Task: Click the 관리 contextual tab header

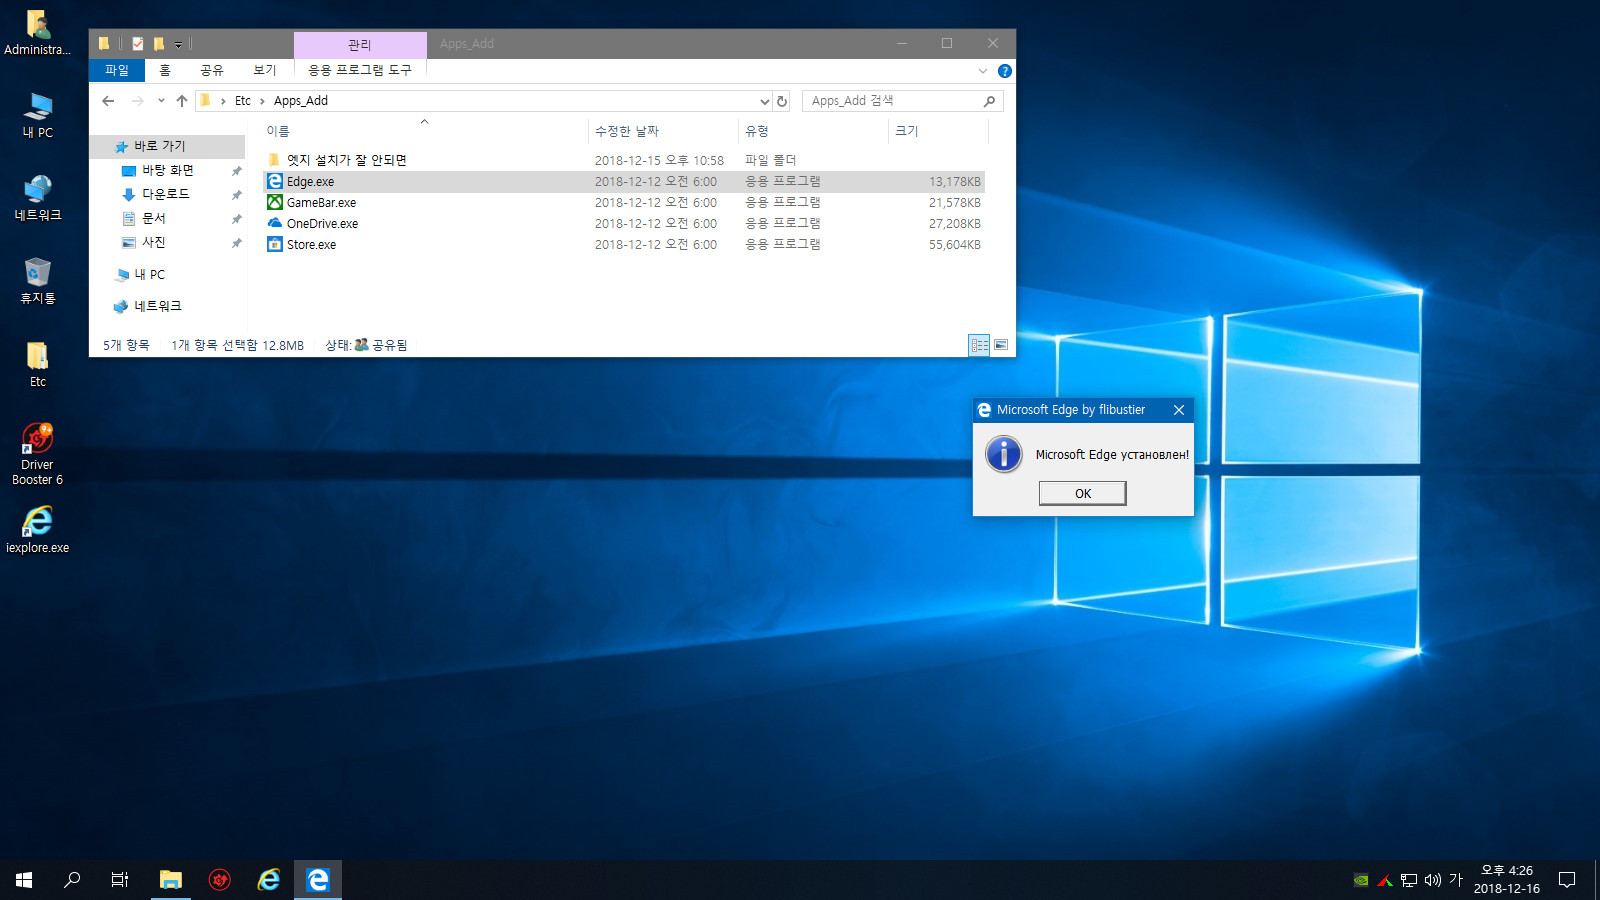Action: click(x=360, y=44)
